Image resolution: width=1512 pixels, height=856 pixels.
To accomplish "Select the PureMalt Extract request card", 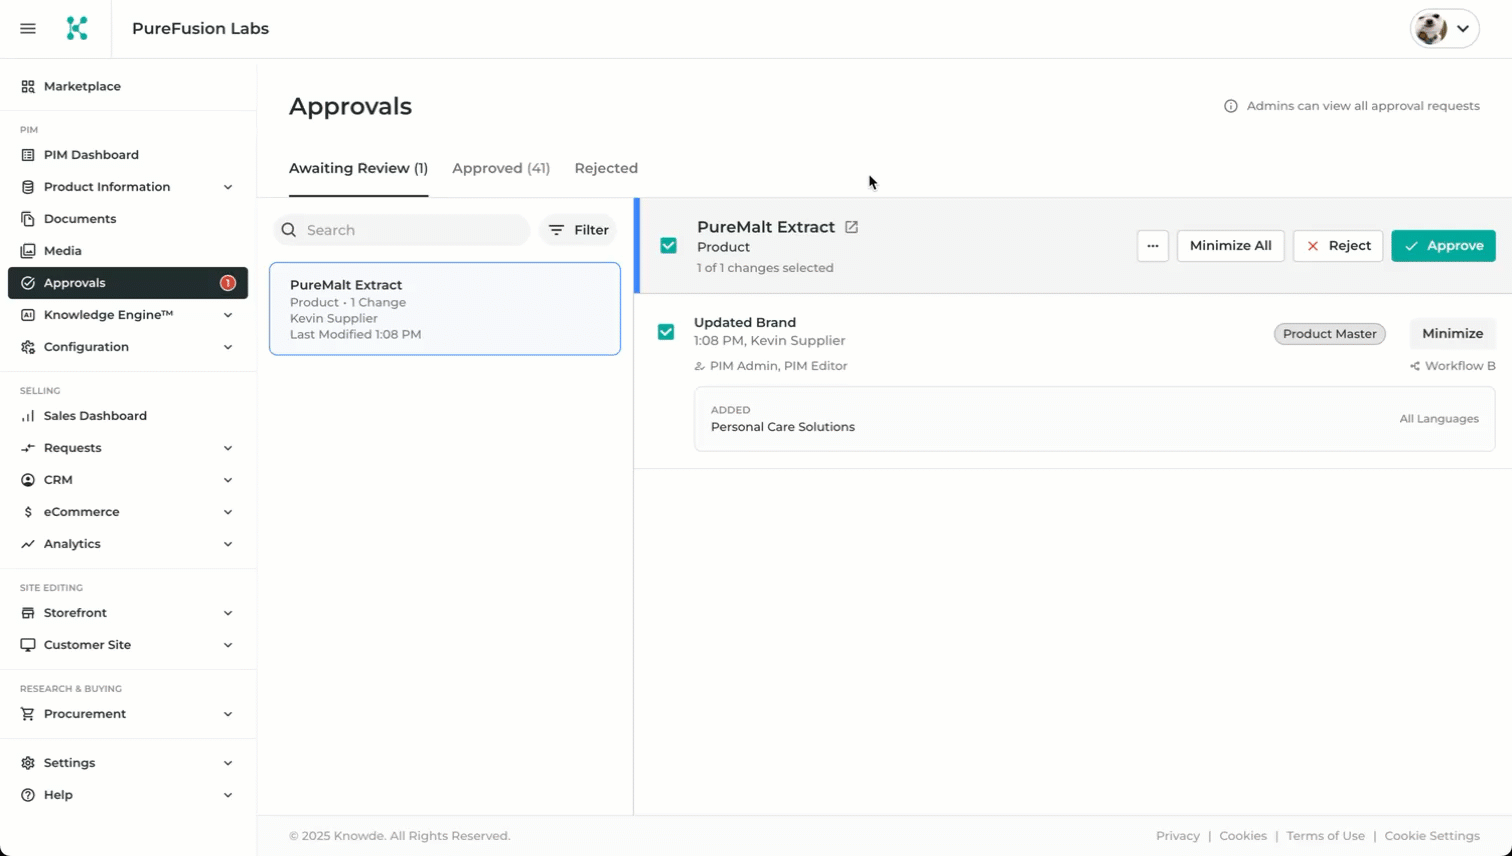I will point(445,309).
